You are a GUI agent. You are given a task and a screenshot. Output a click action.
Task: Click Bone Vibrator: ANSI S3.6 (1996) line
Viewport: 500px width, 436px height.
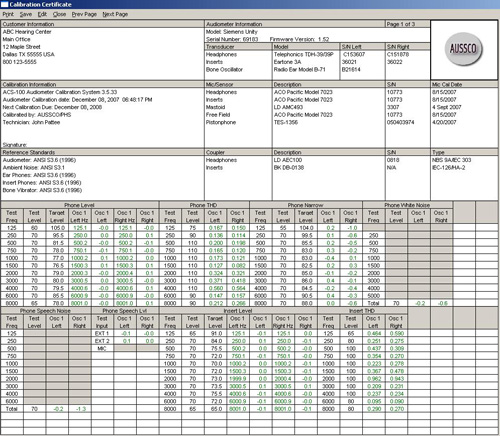point(42,190)
